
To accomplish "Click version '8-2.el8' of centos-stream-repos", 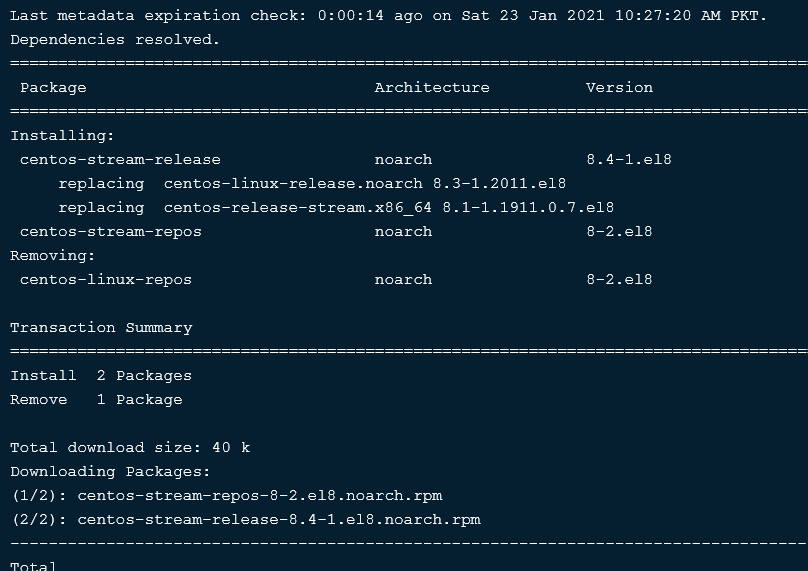I will click(x=619, y=232).
